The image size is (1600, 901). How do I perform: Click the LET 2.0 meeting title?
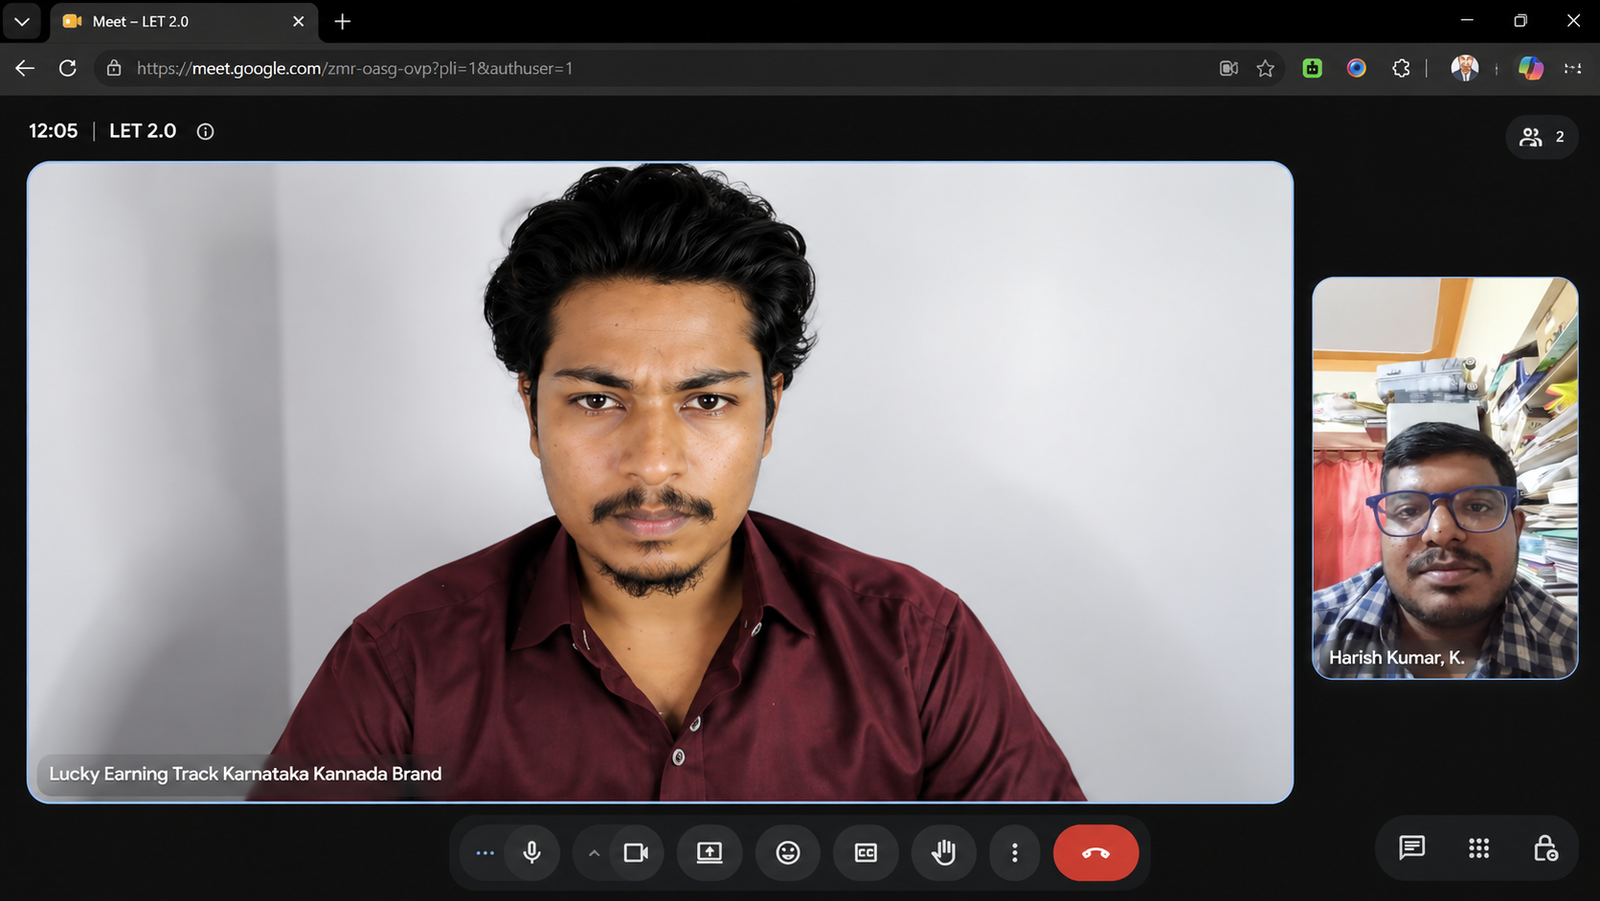(142, 131)
